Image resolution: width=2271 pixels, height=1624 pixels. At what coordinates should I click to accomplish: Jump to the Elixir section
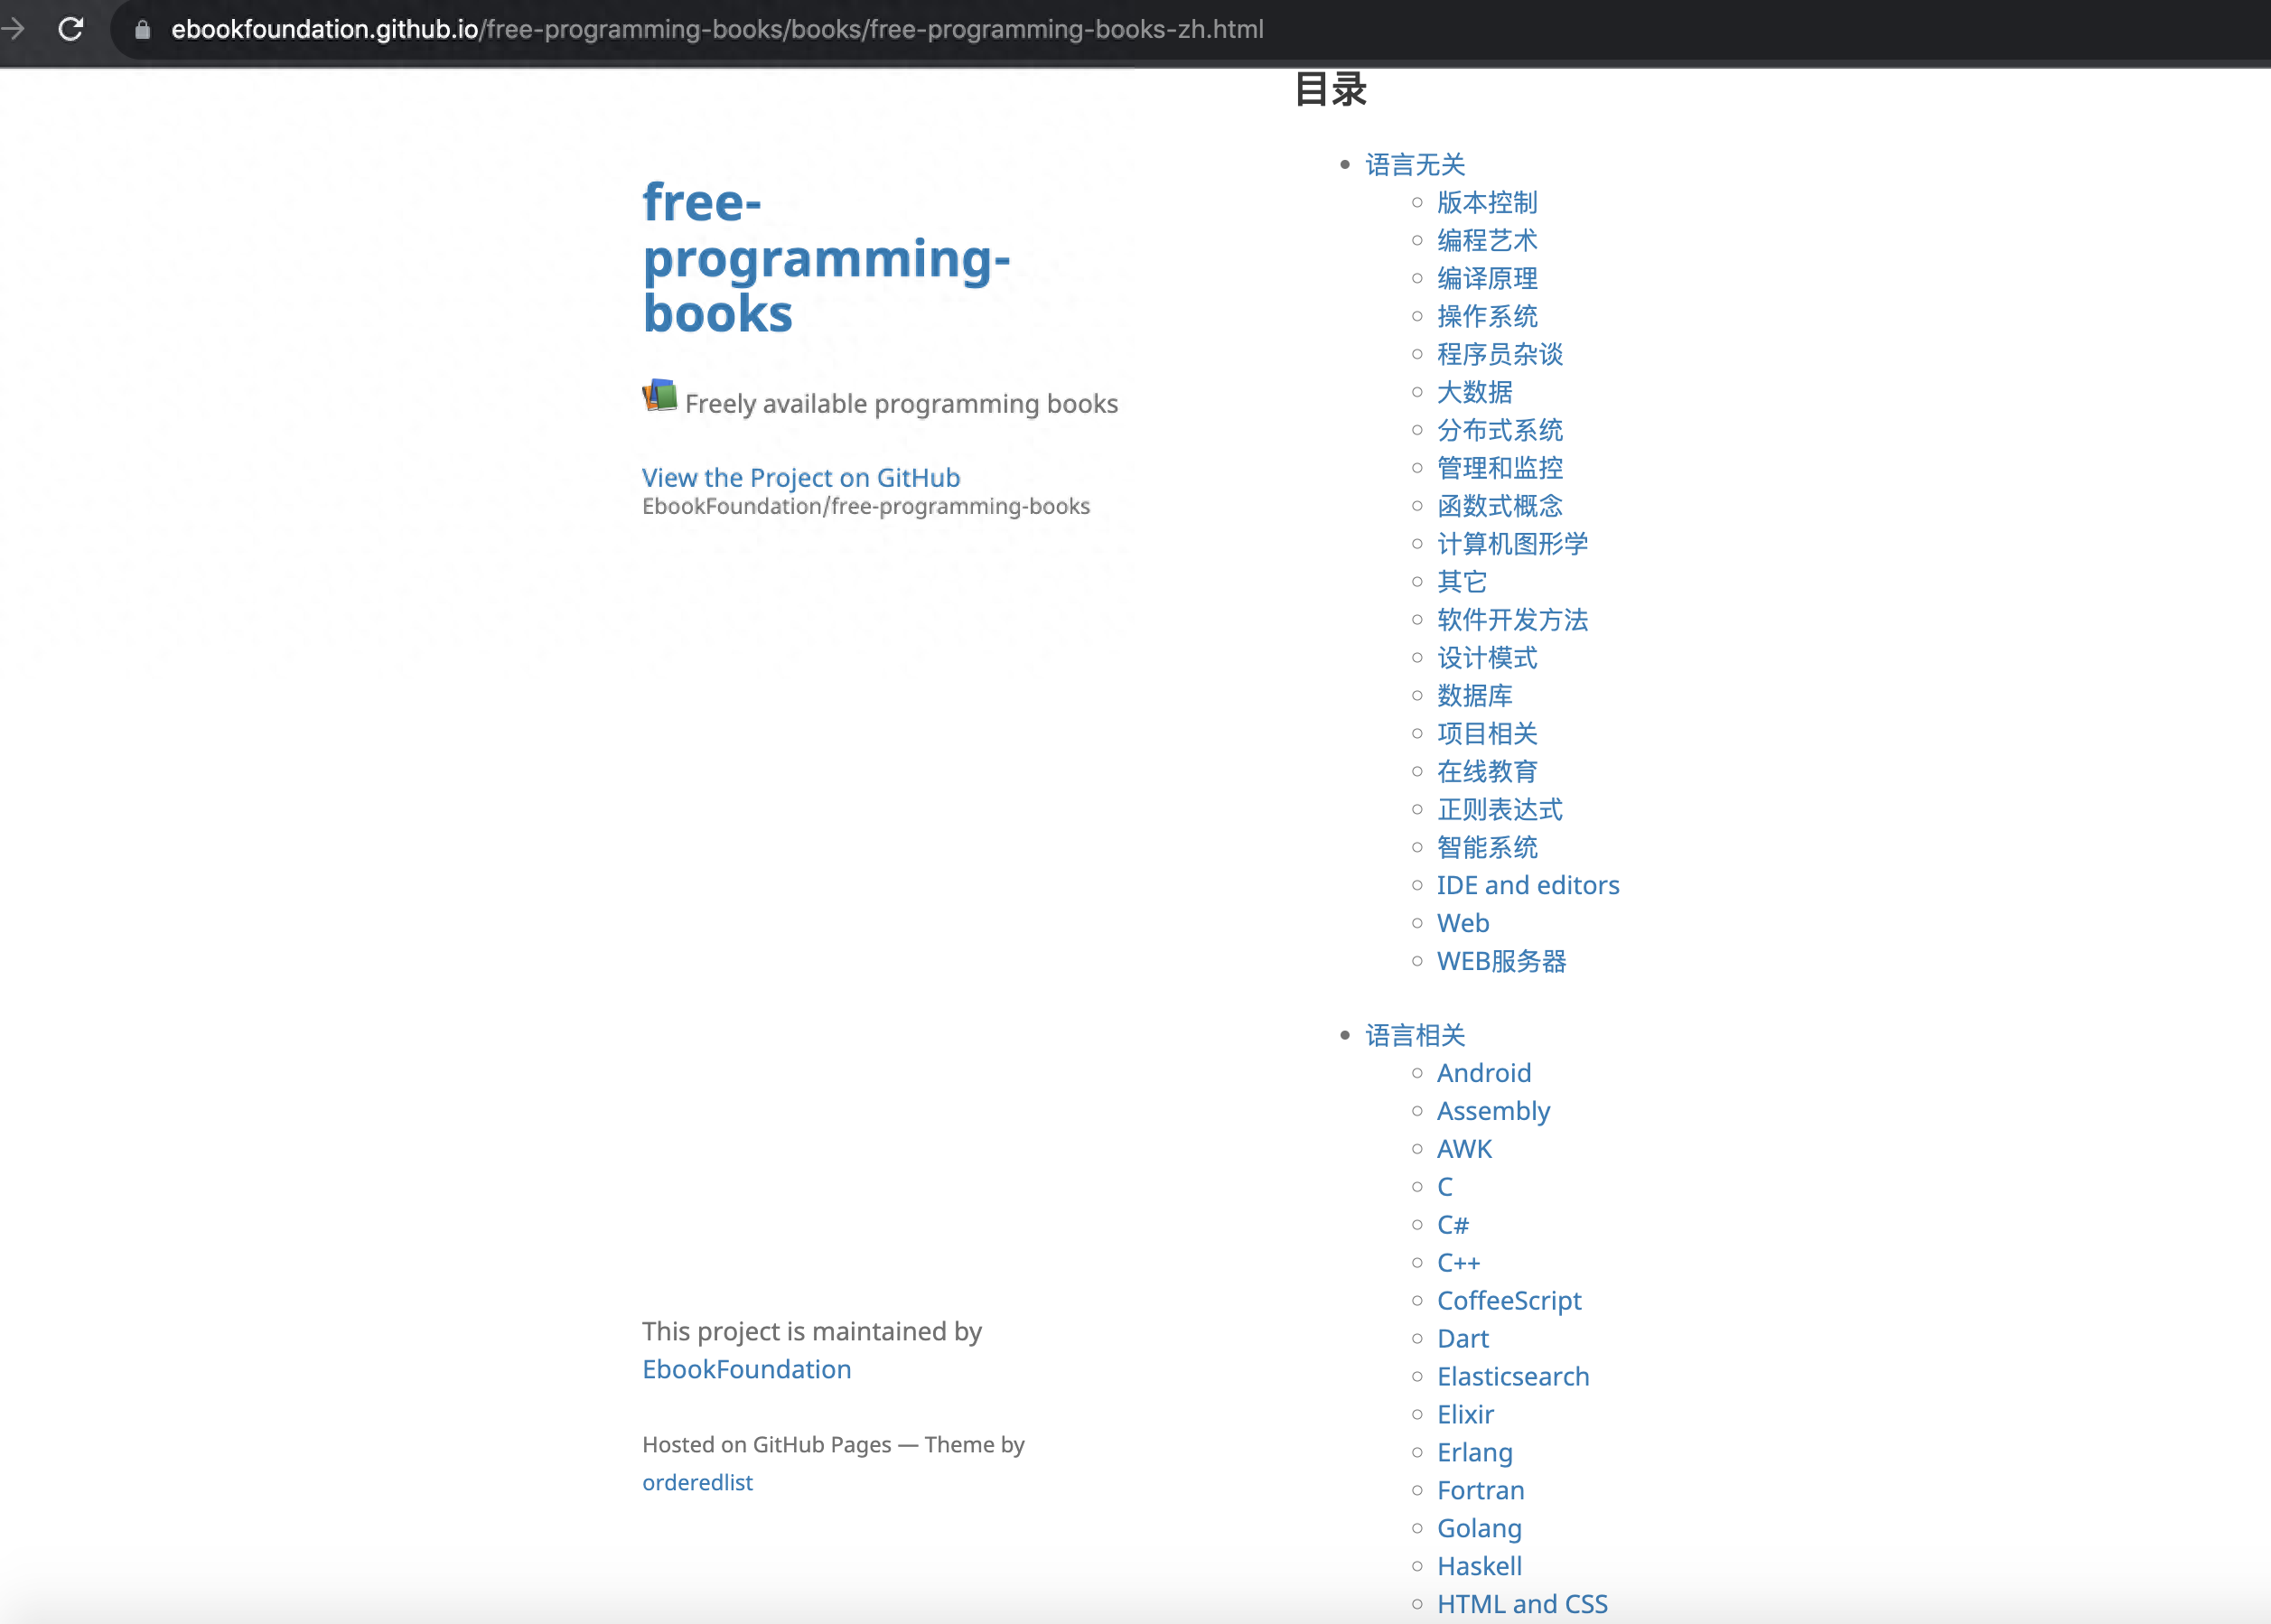[1465, 1415]
